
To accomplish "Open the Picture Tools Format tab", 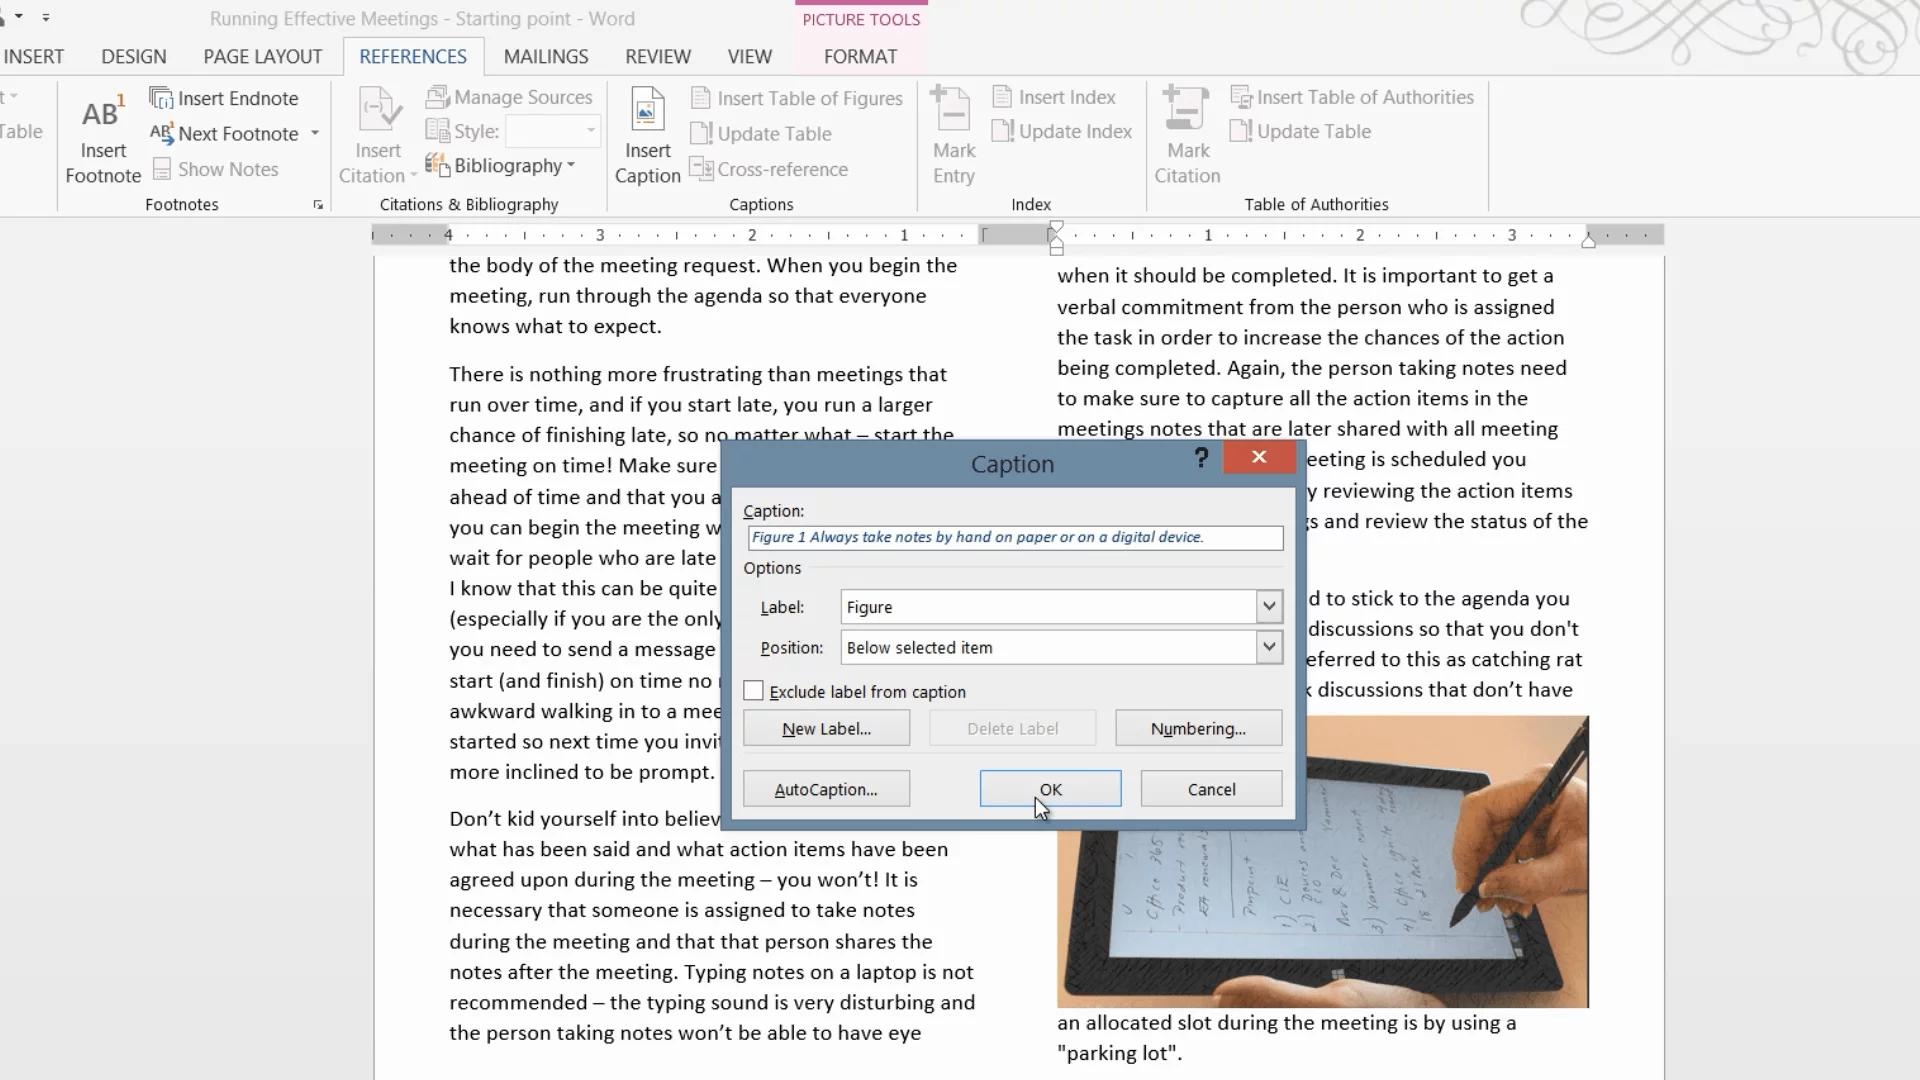I will (860, 57).
